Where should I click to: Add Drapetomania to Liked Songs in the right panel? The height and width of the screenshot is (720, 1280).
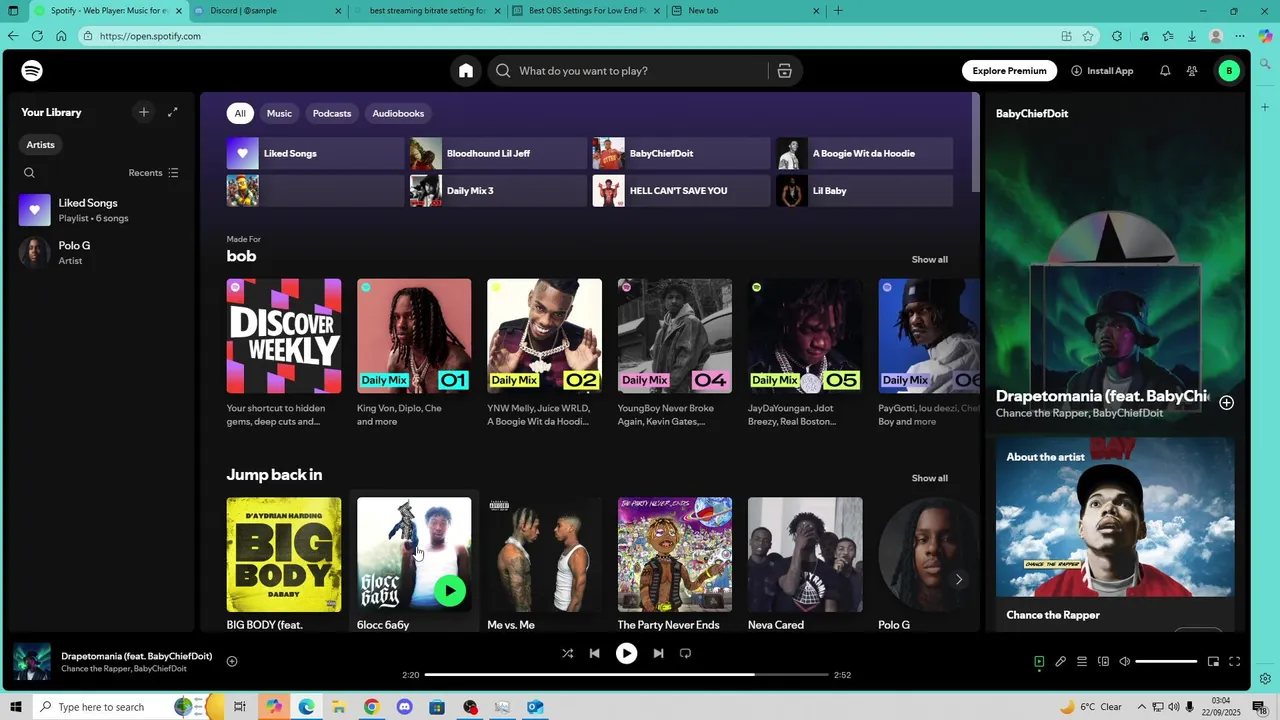(x=1226, y=402)
